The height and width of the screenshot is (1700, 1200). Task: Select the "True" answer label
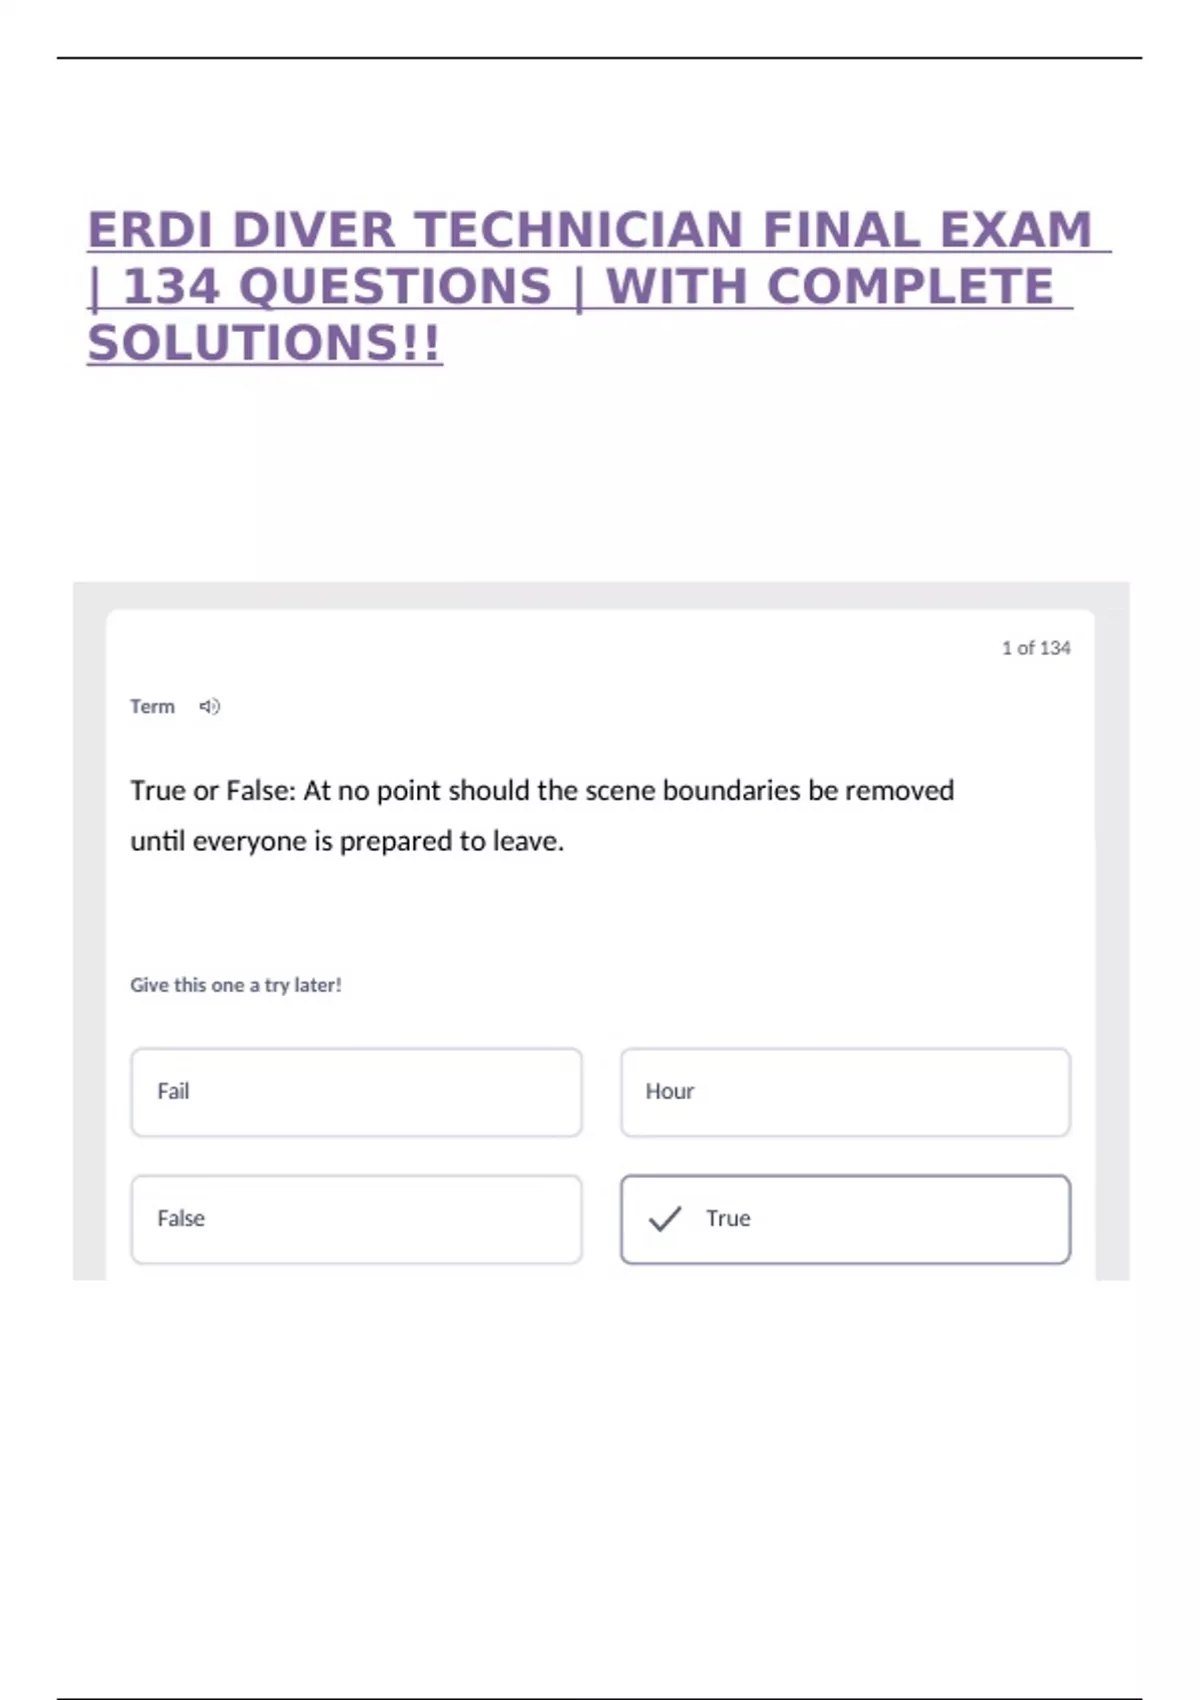click(x=728, y=1219)
